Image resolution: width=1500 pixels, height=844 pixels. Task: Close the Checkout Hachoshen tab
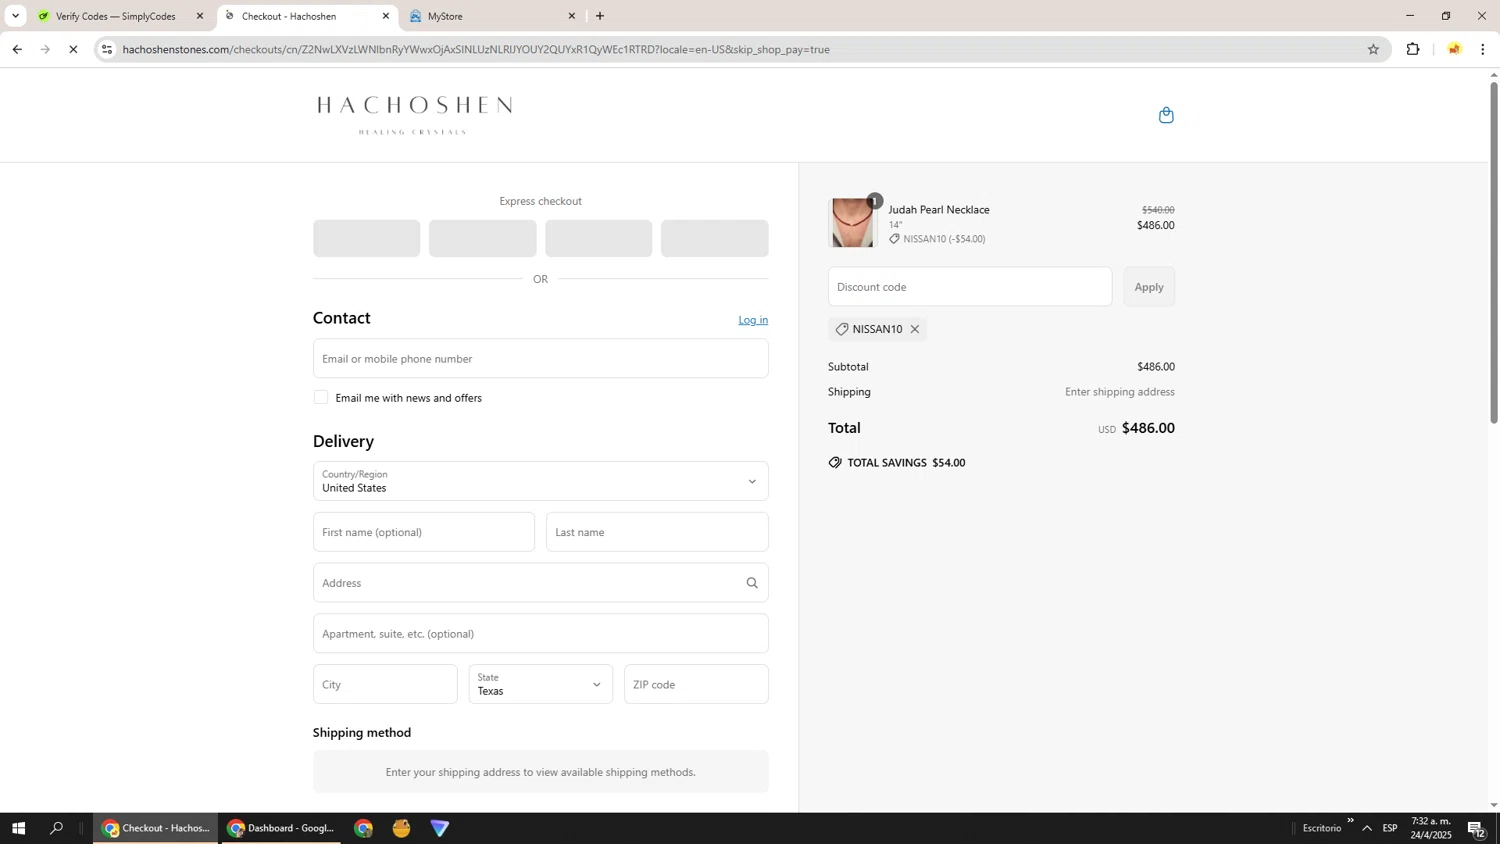(x=386, y=16)
